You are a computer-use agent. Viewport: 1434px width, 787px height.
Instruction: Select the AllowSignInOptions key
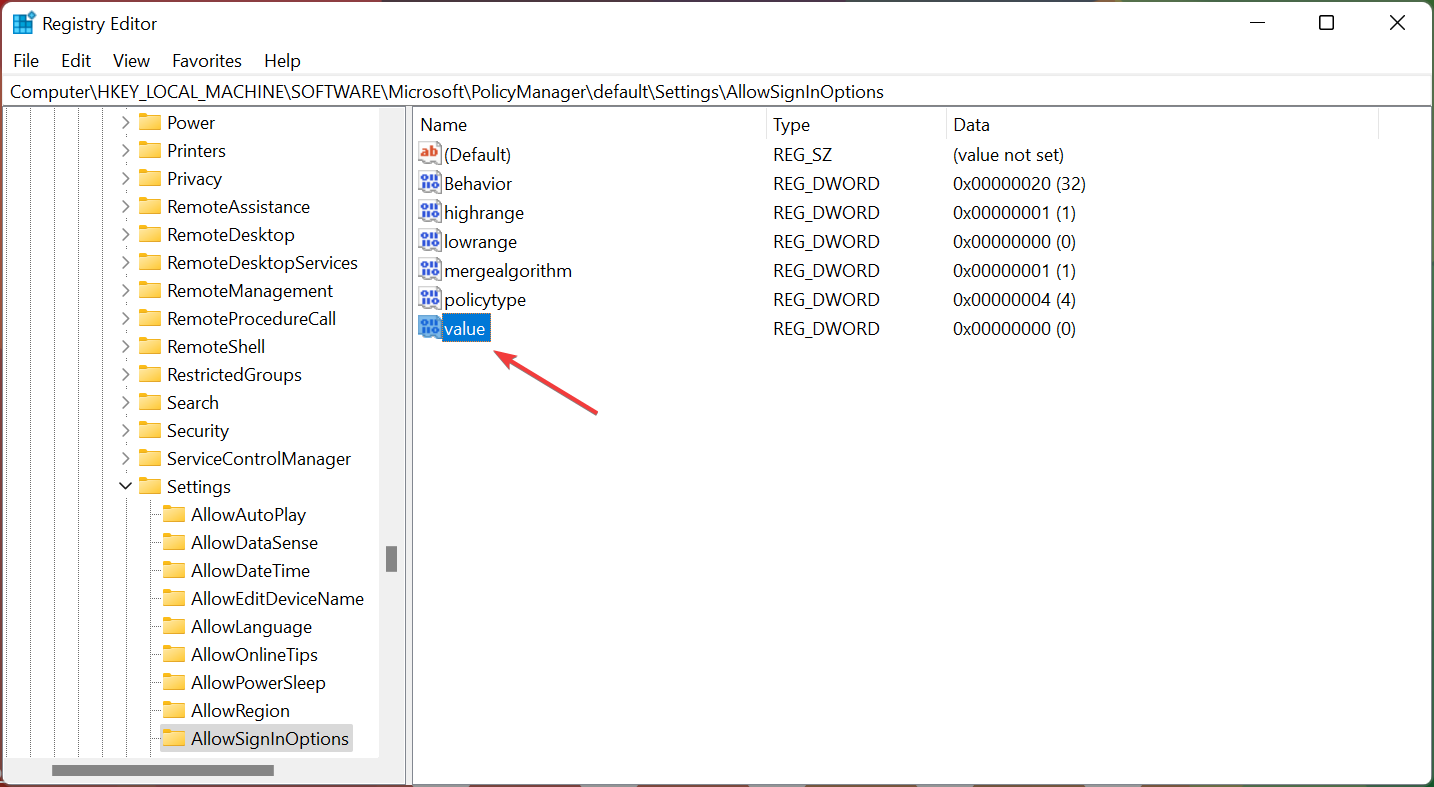click(270, 738)
